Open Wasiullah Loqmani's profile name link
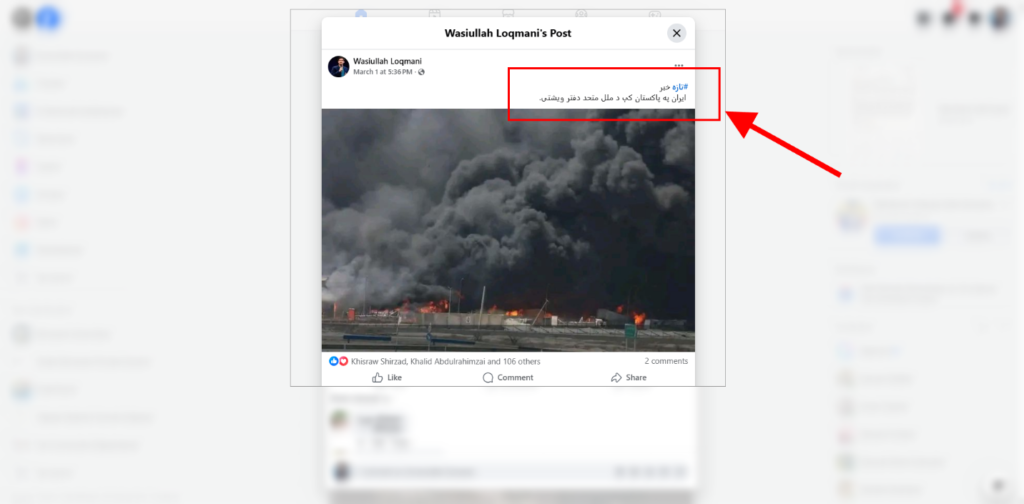 (x=387, y=61)
